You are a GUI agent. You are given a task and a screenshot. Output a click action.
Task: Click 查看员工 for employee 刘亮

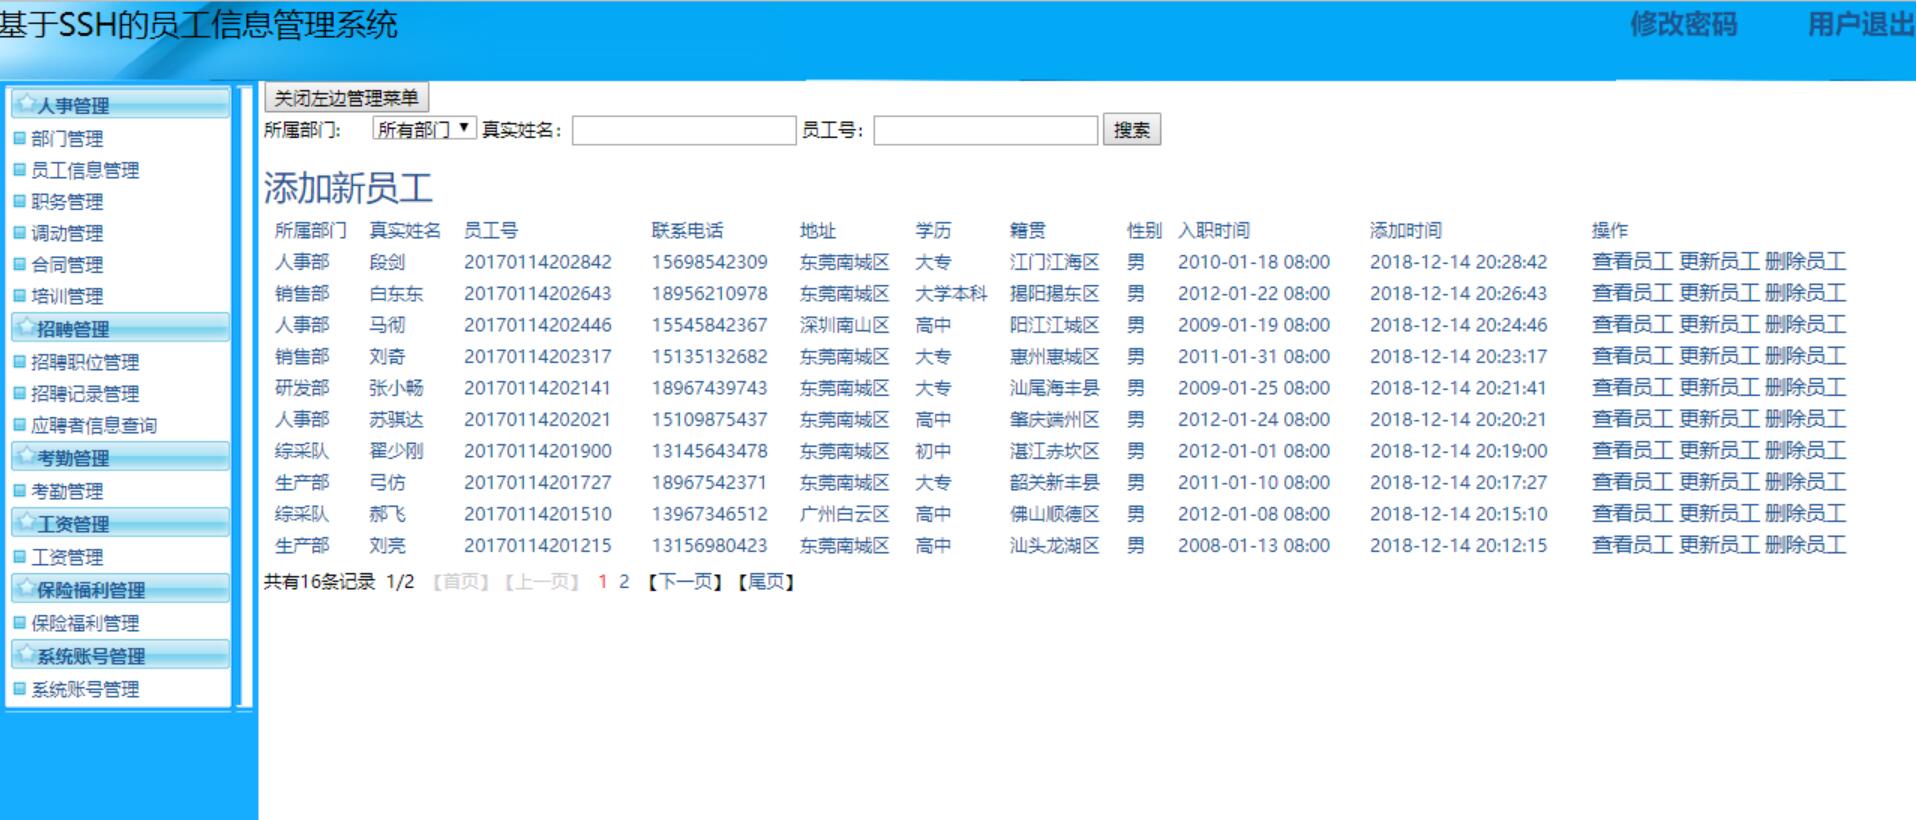pos(1632,545)
